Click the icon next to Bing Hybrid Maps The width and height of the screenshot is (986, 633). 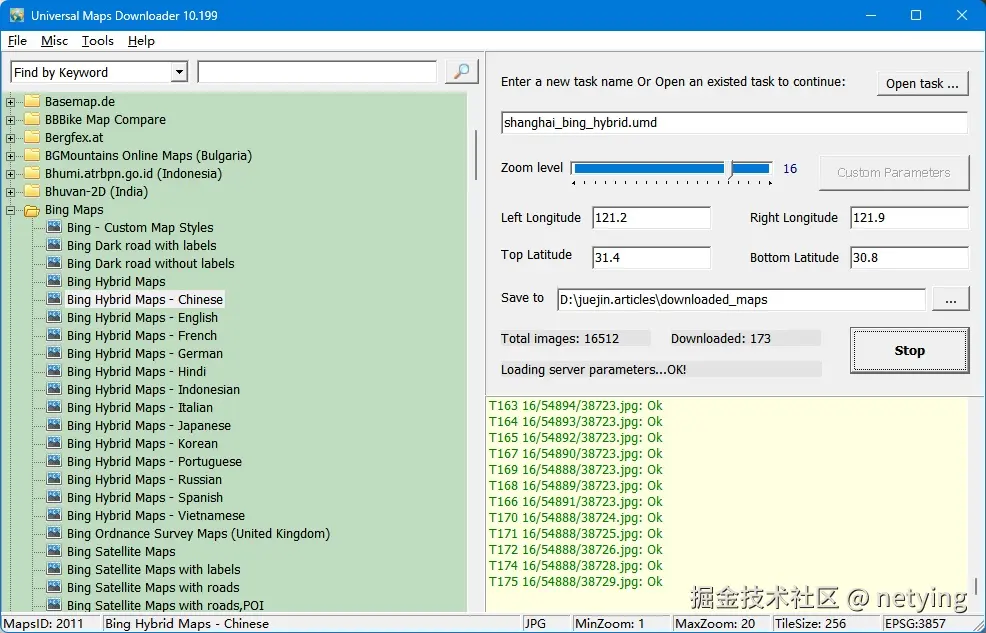(x=54, y=281)
